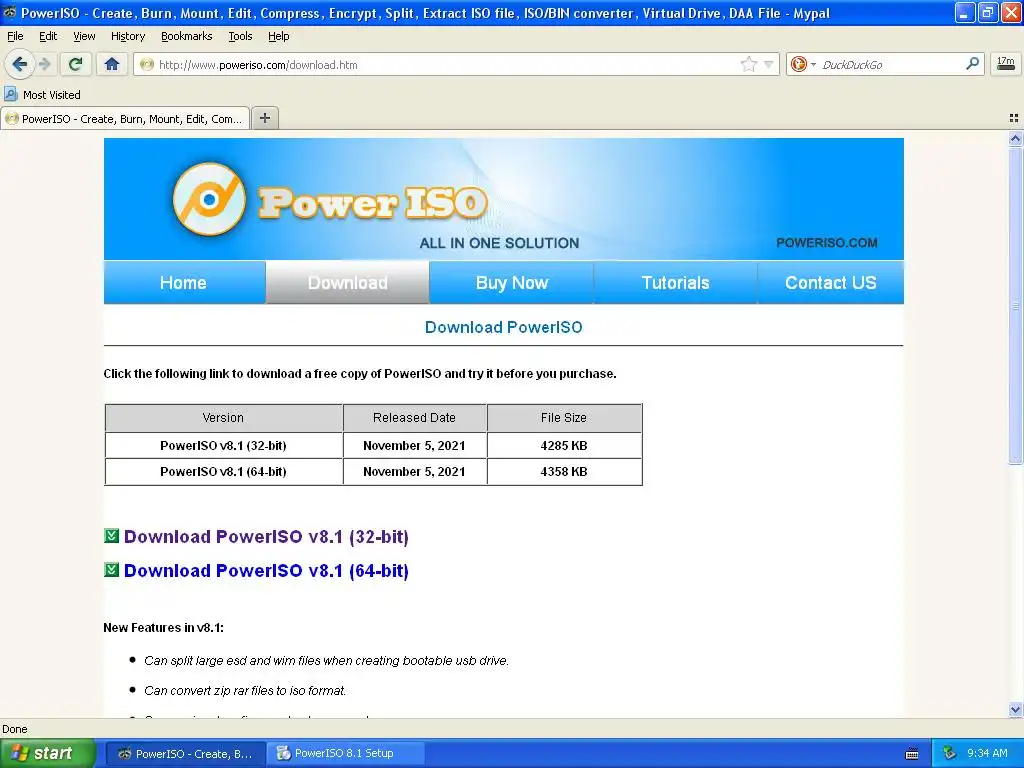Click the site identity icon in the address bar
The height and width of the screenshot is (768, 1024).
point(147,64)
